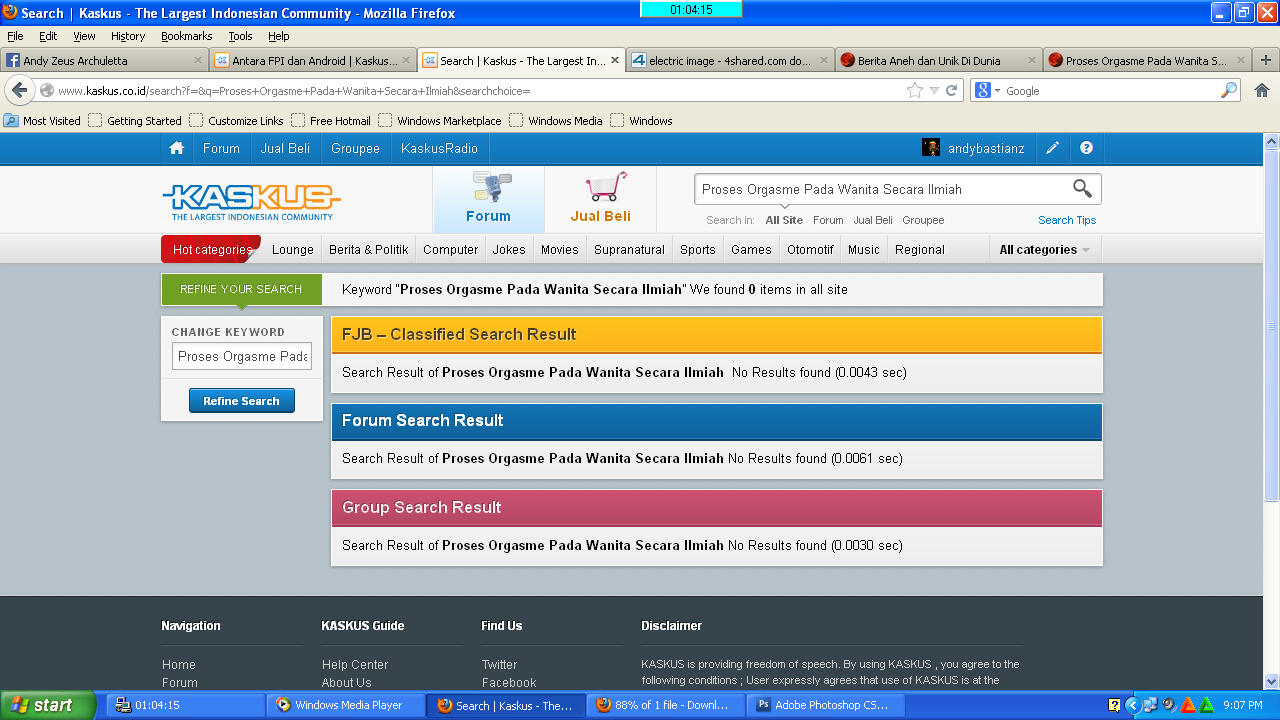
Task: Select the Jual Beli cart tab
Action: tap(600, 199)
